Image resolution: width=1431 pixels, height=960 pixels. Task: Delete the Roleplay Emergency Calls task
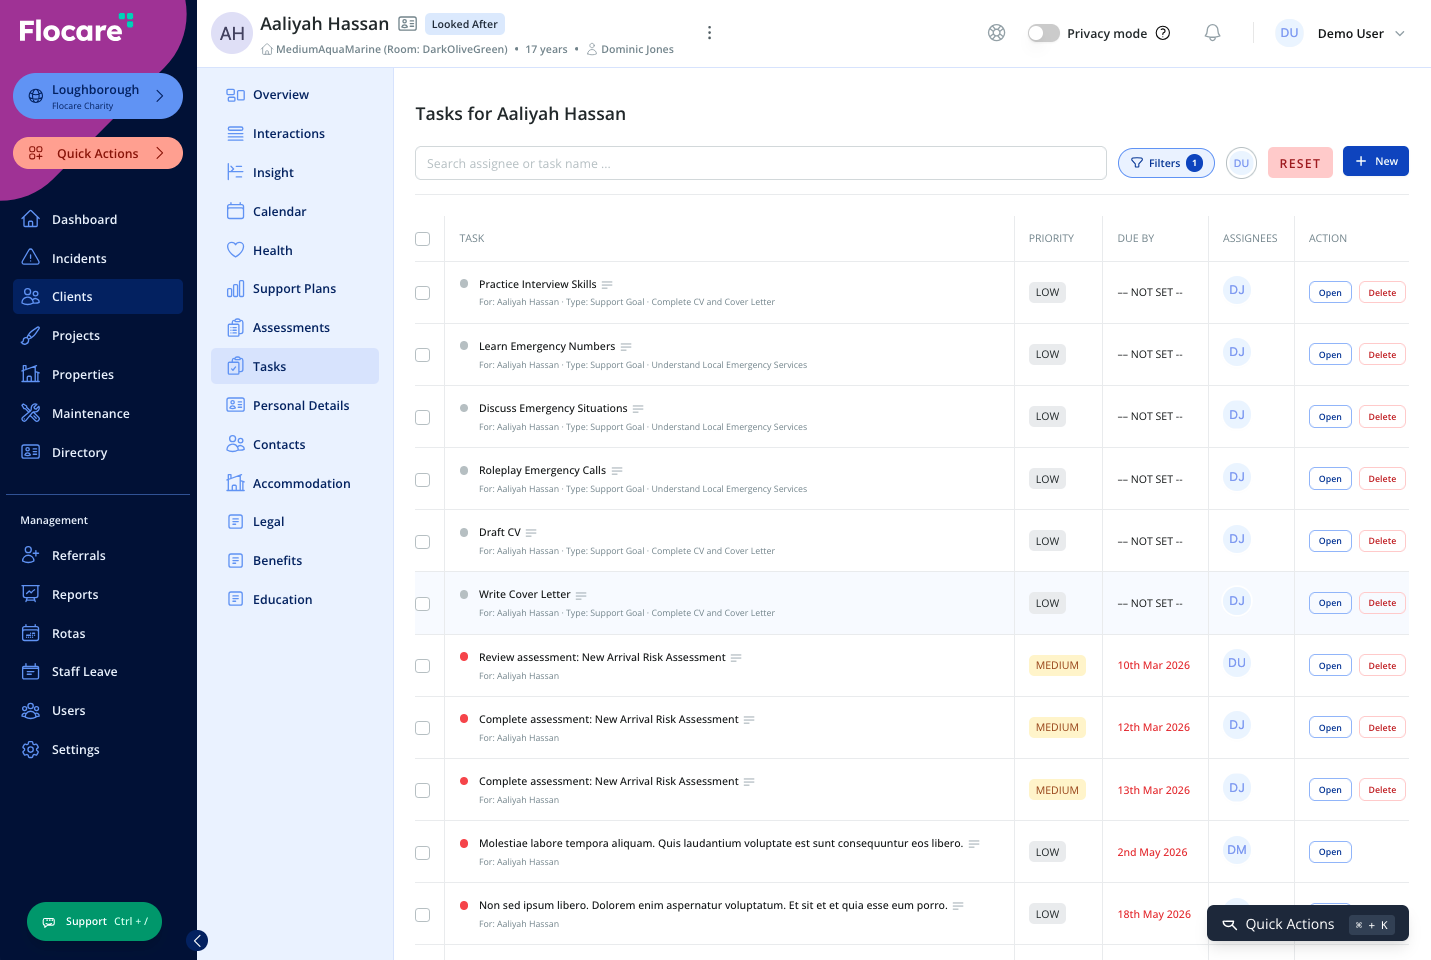[x=1382, y=479]
